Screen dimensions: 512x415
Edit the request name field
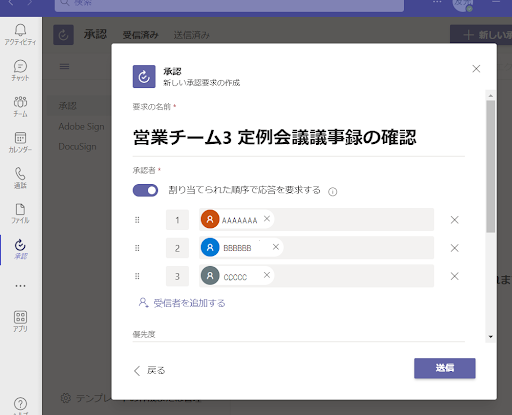[299, 138]
